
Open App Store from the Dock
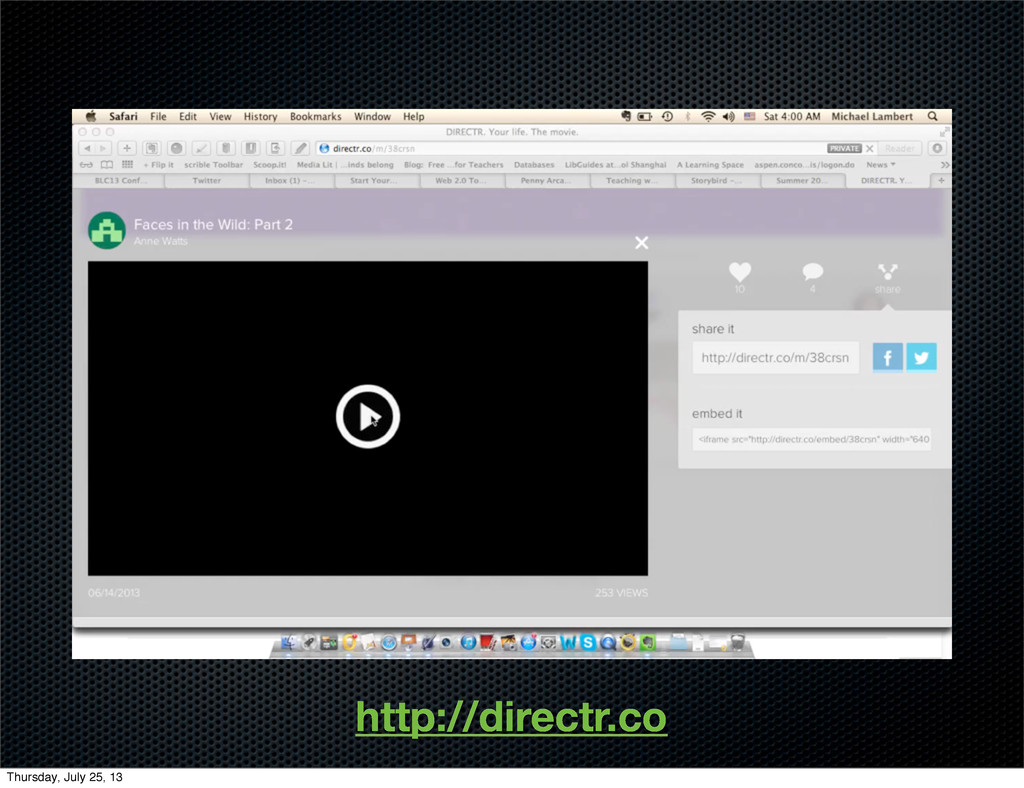(x=528, y=642)
